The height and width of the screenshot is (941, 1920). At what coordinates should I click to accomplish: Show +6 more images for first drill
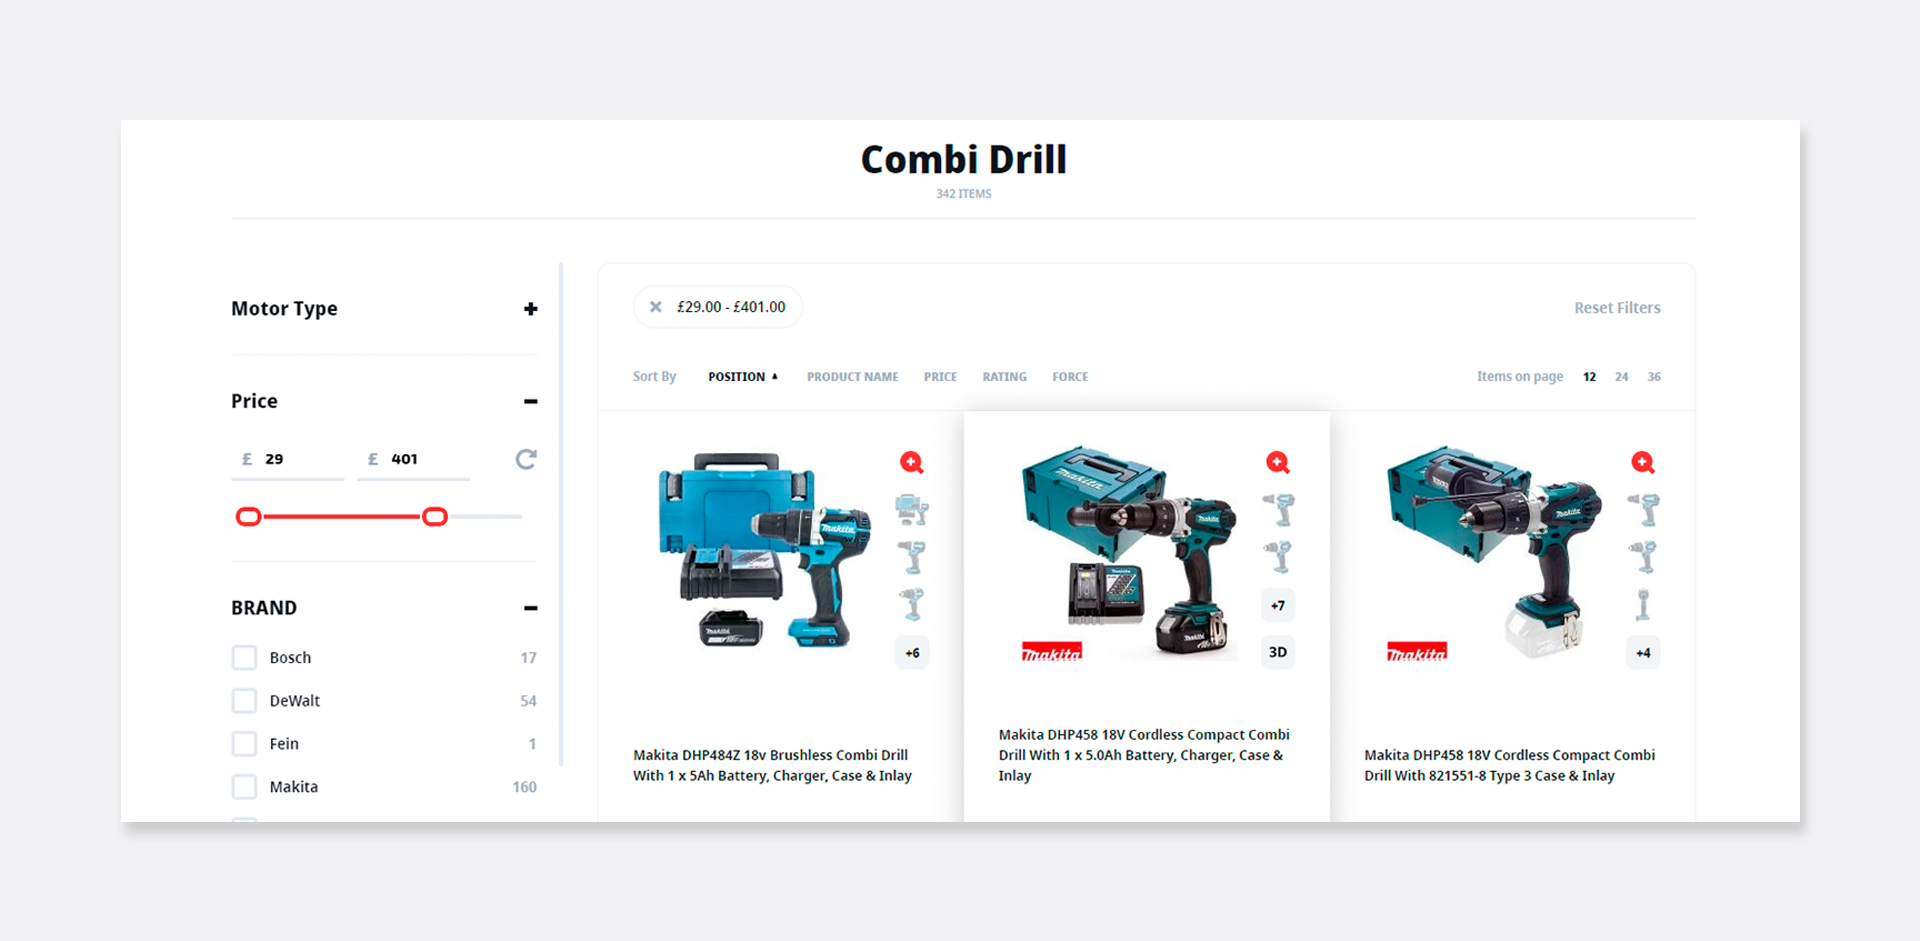(x=912, y=653)
